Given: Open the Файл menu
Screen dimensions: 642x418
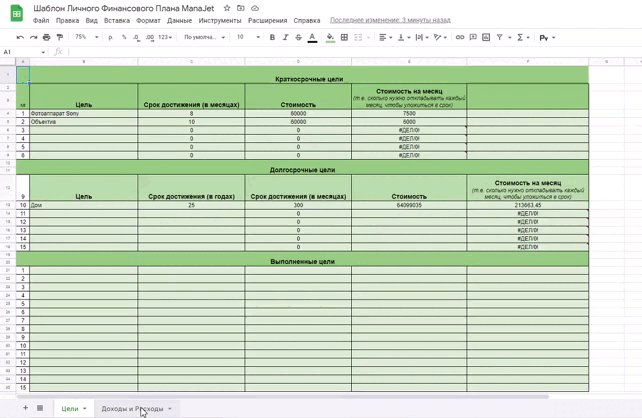Looking at the screenshot, I should tap(41, 20).
